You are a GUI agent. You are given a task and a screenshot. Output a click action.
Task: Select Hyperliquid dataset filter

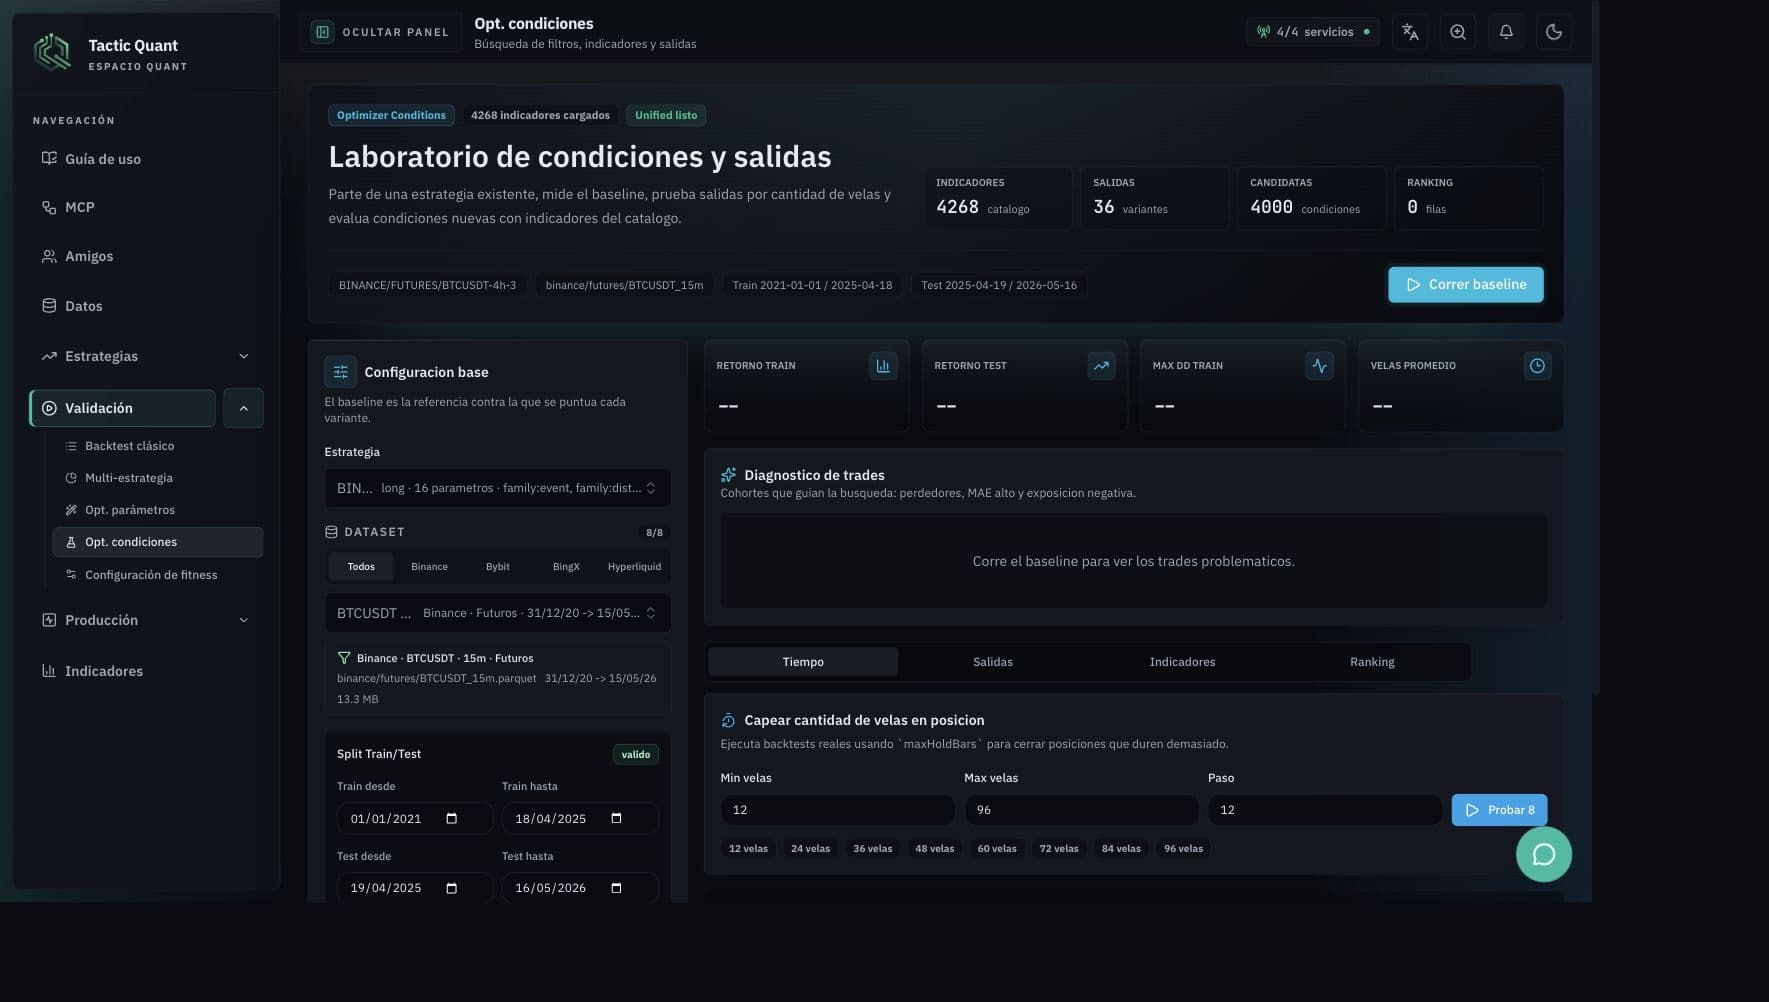coord(634,567)
